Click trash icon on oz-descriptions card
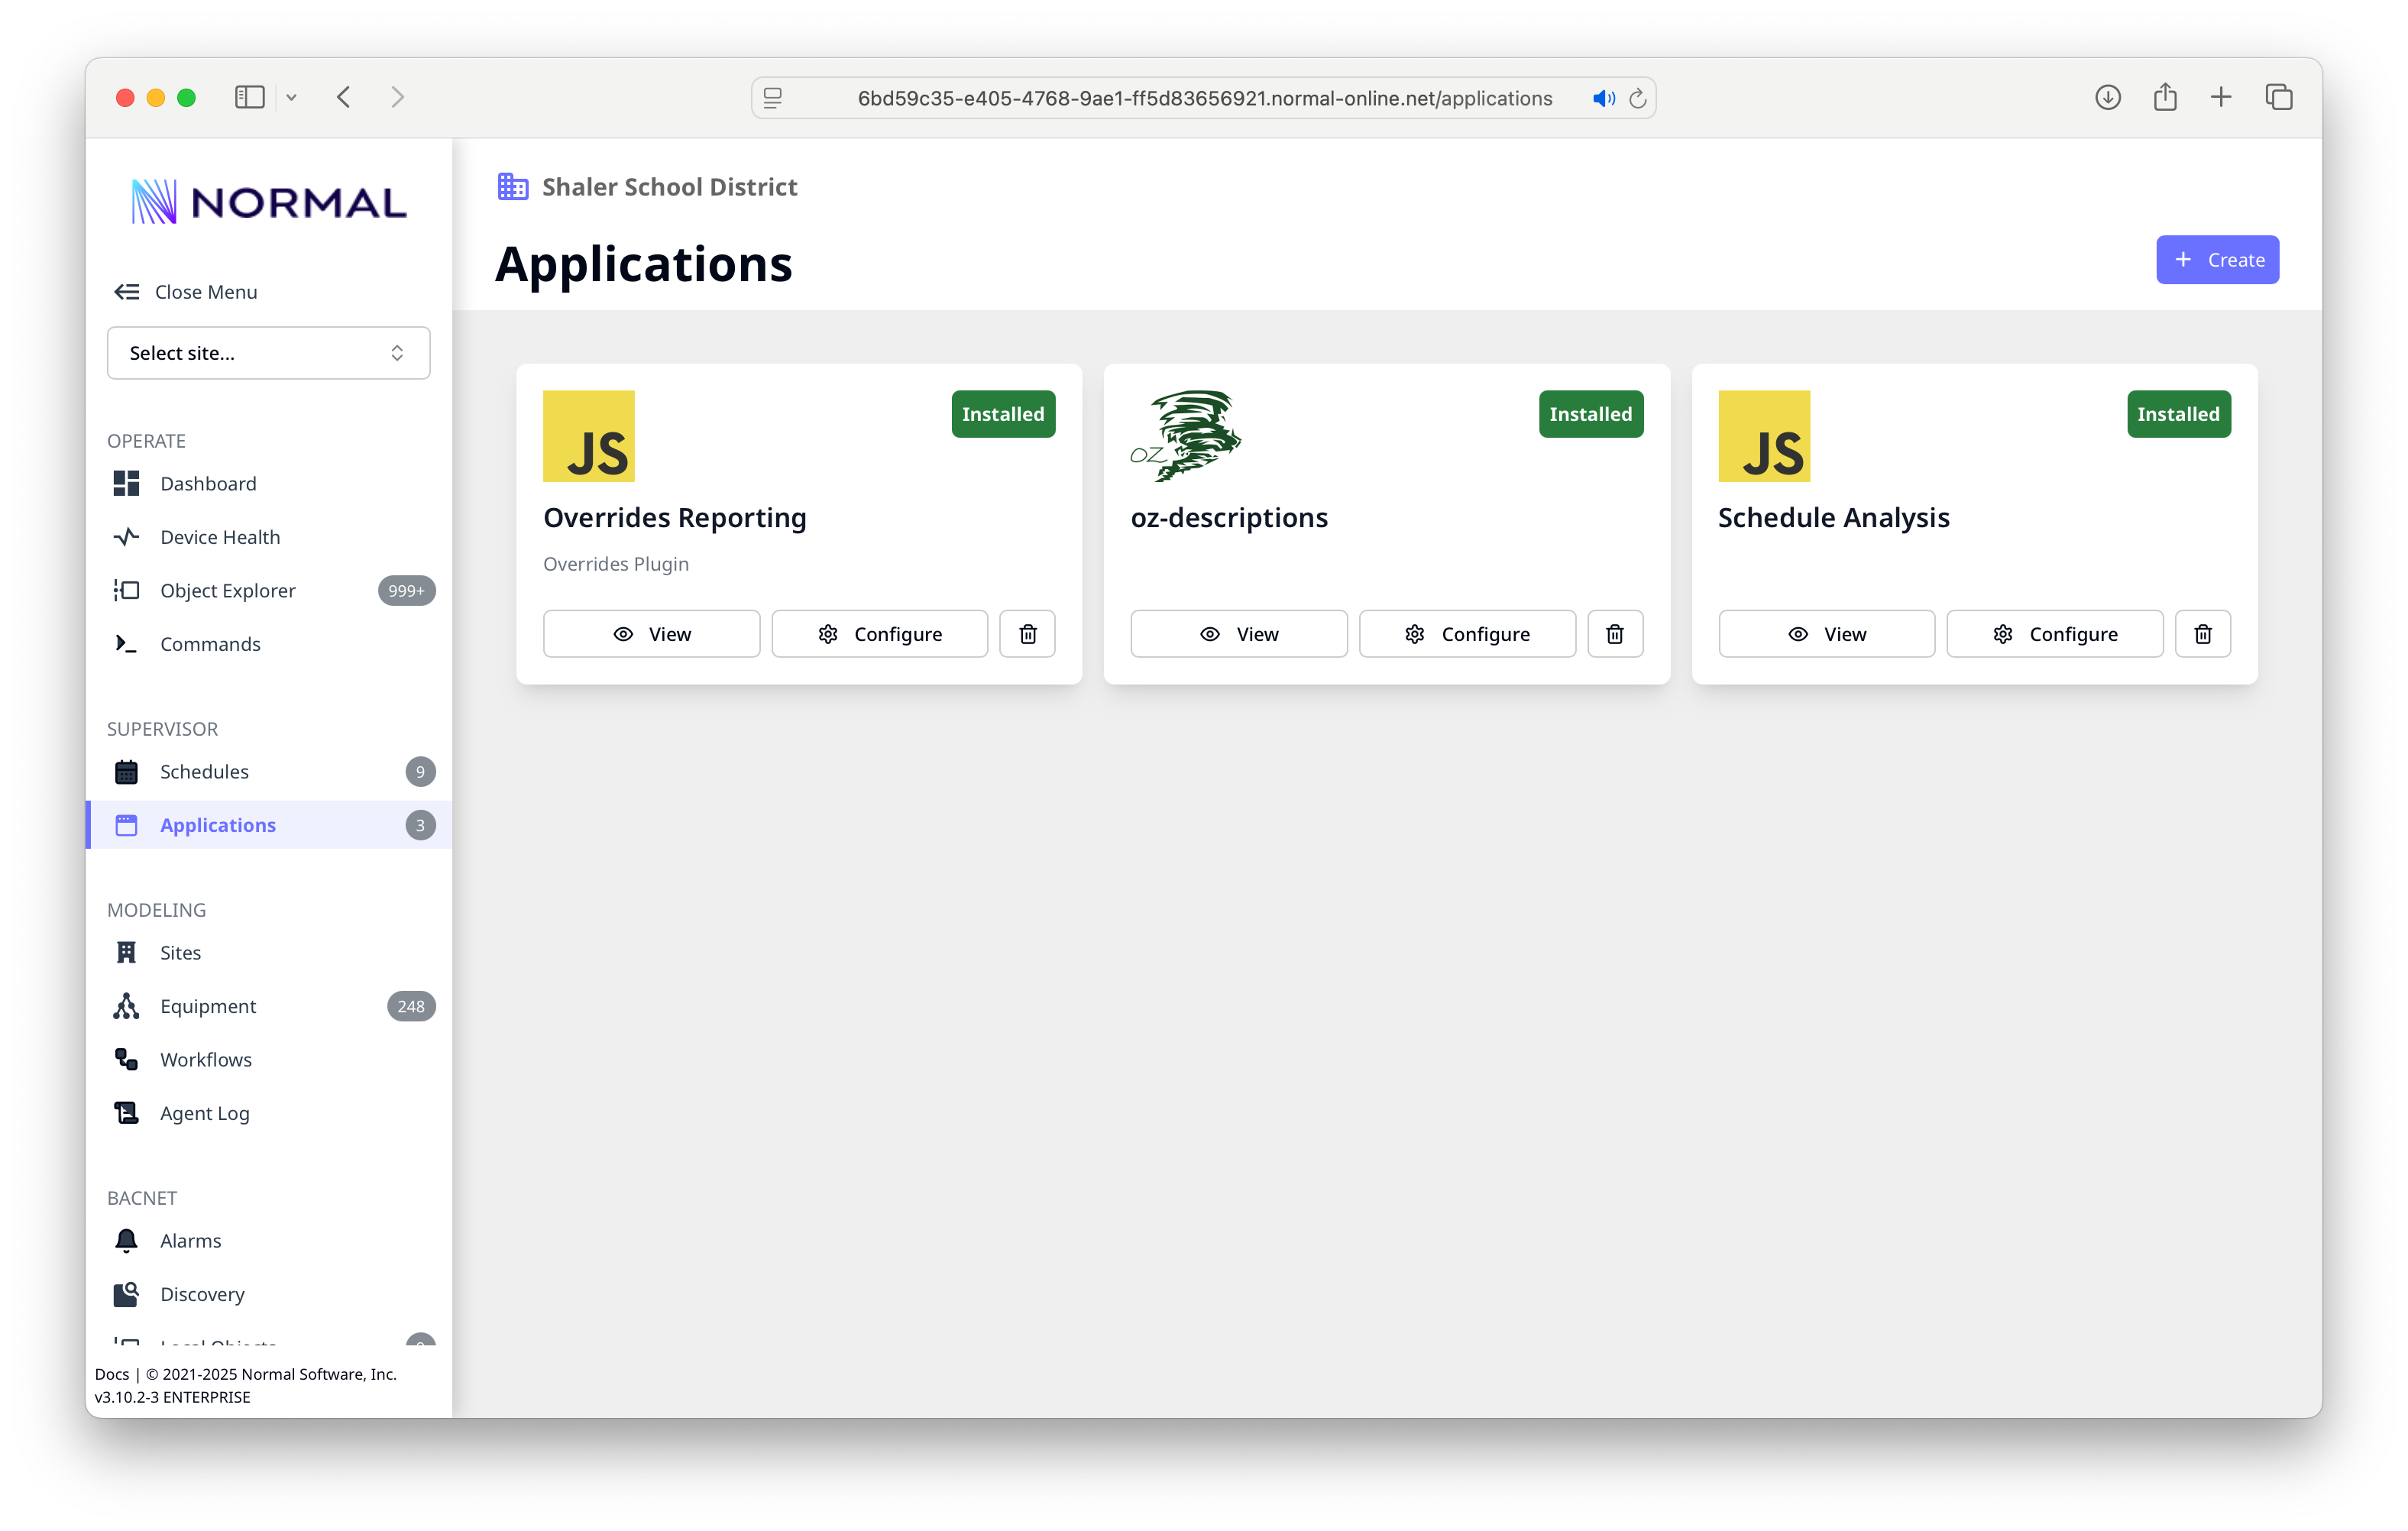The image size is (2408, 1531). point(1614,634)
